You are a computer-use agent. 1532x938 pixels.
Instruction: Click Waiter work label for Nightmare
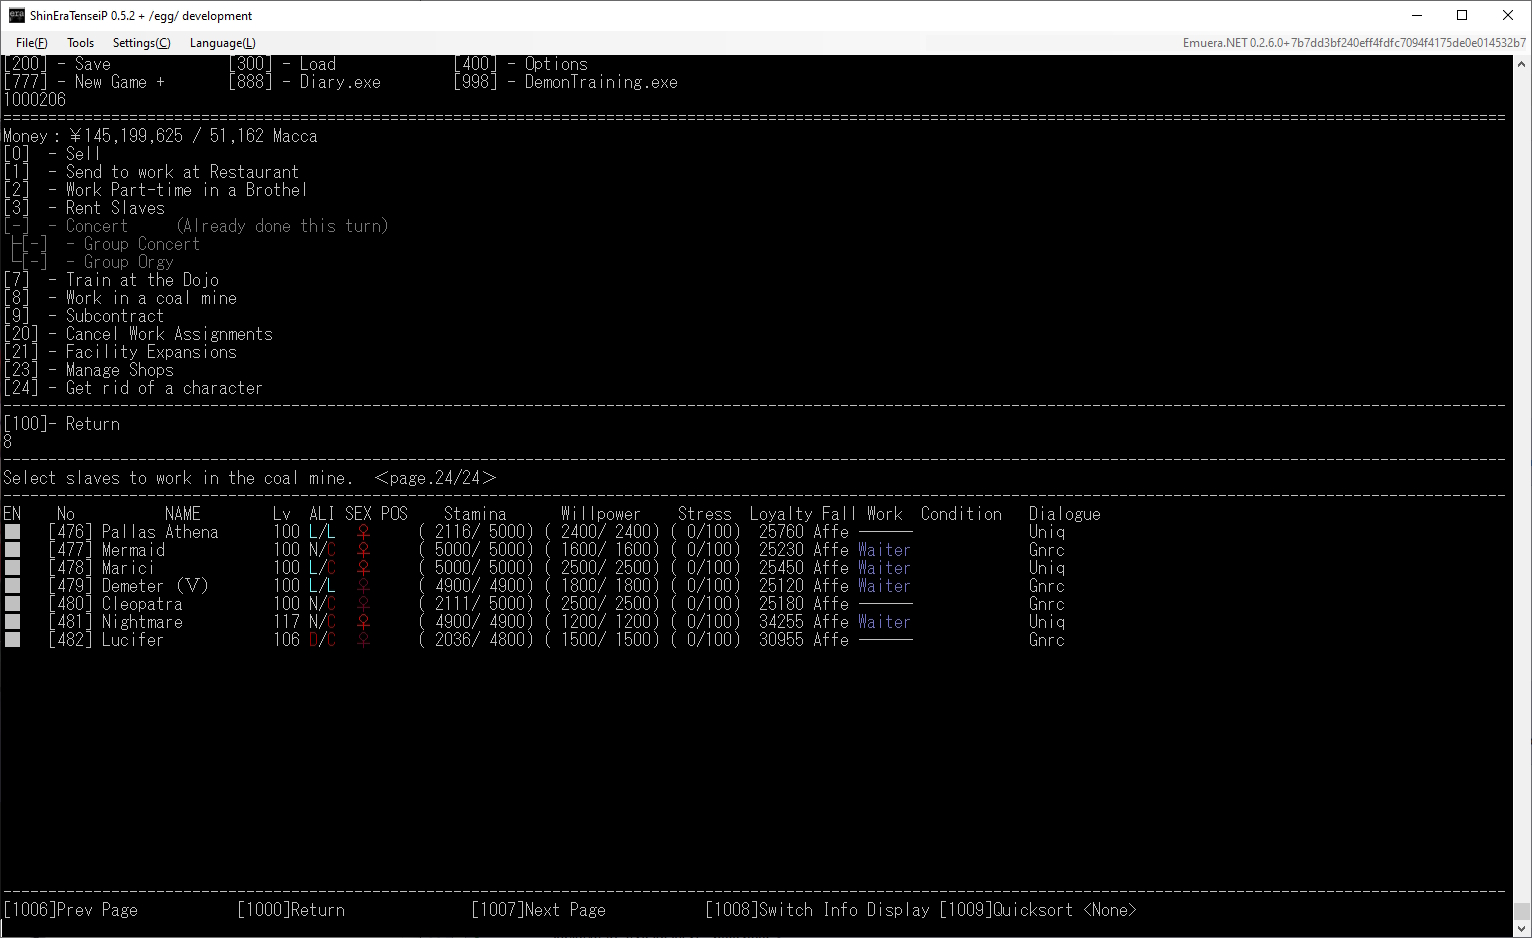click(884, 622)
